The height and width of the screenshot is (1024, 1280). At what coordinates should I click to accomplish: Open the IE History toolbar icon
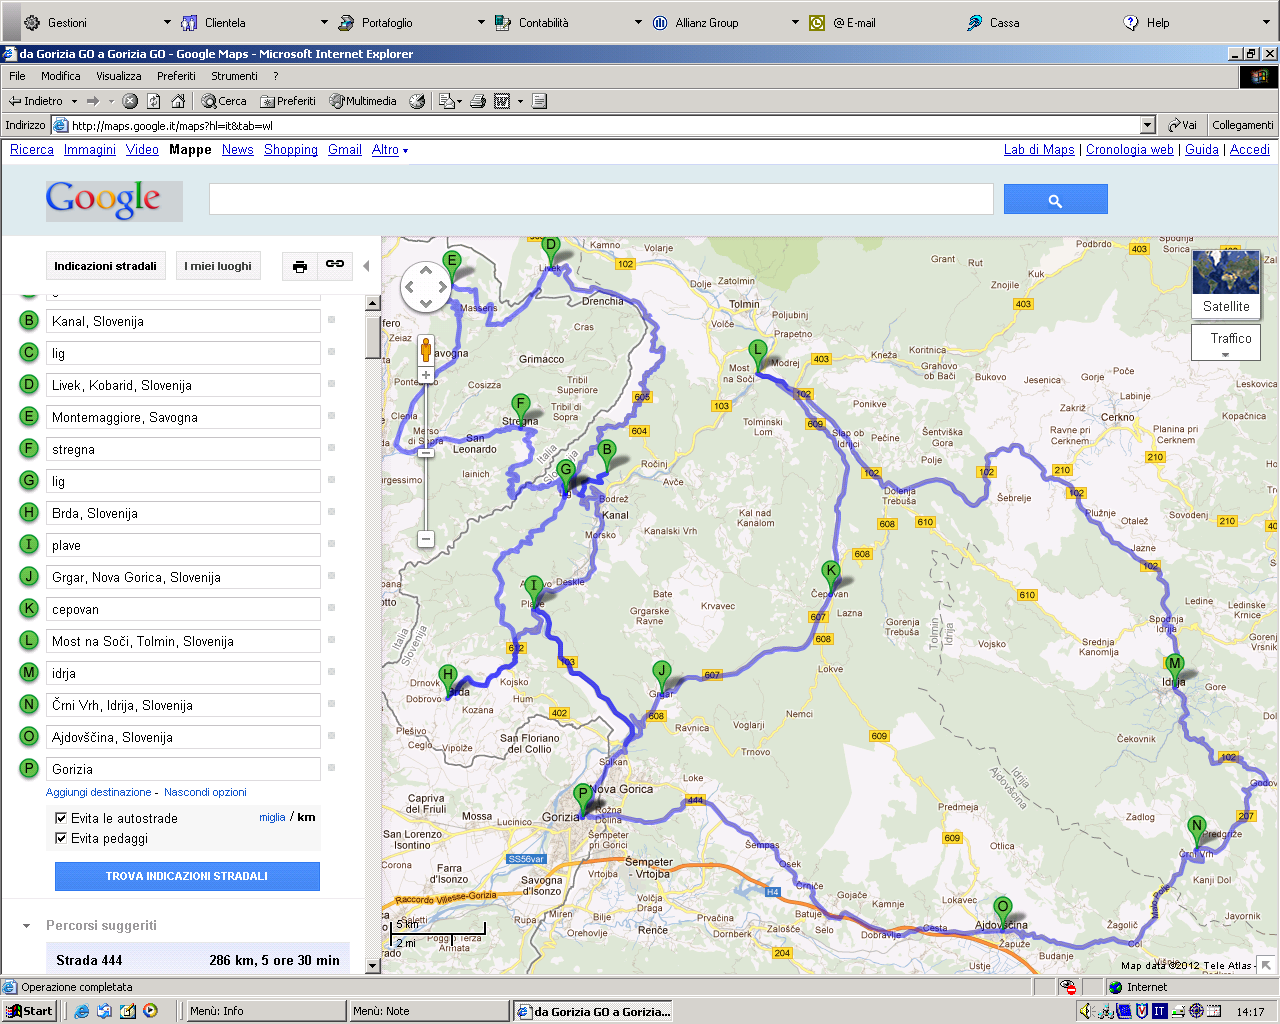[x=418, y=101]
